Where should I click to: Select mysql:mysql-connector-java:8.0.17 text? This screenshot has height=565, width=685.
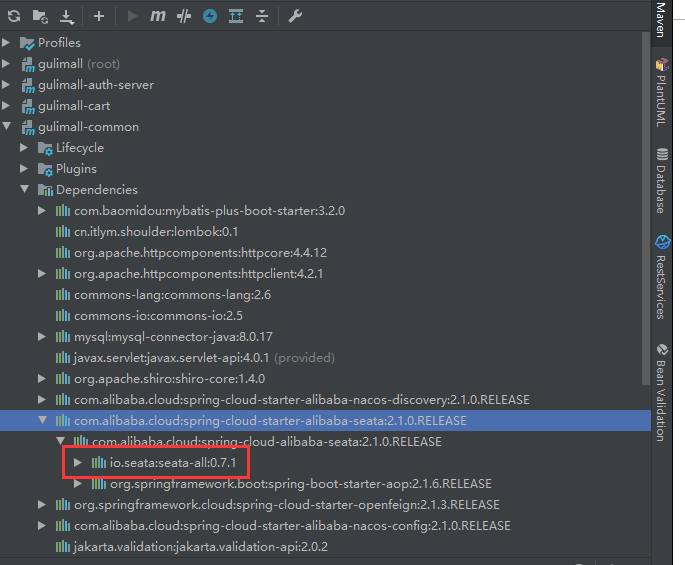tap(173, 337)
